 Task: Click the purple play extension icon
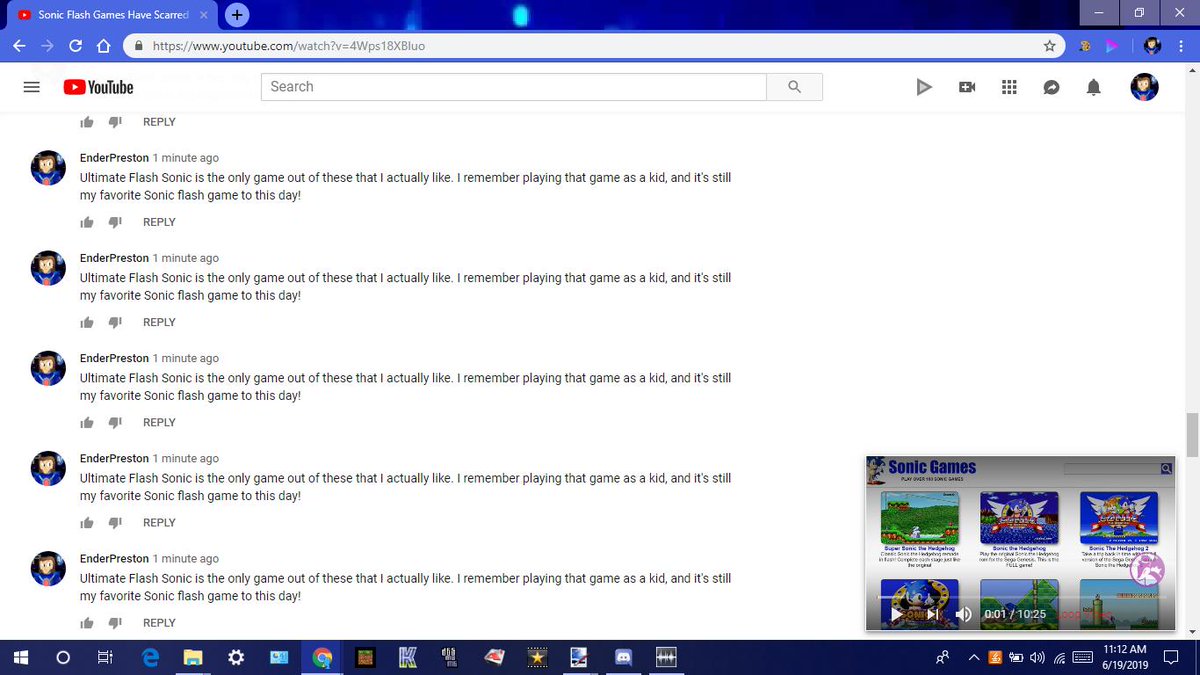1110,46
